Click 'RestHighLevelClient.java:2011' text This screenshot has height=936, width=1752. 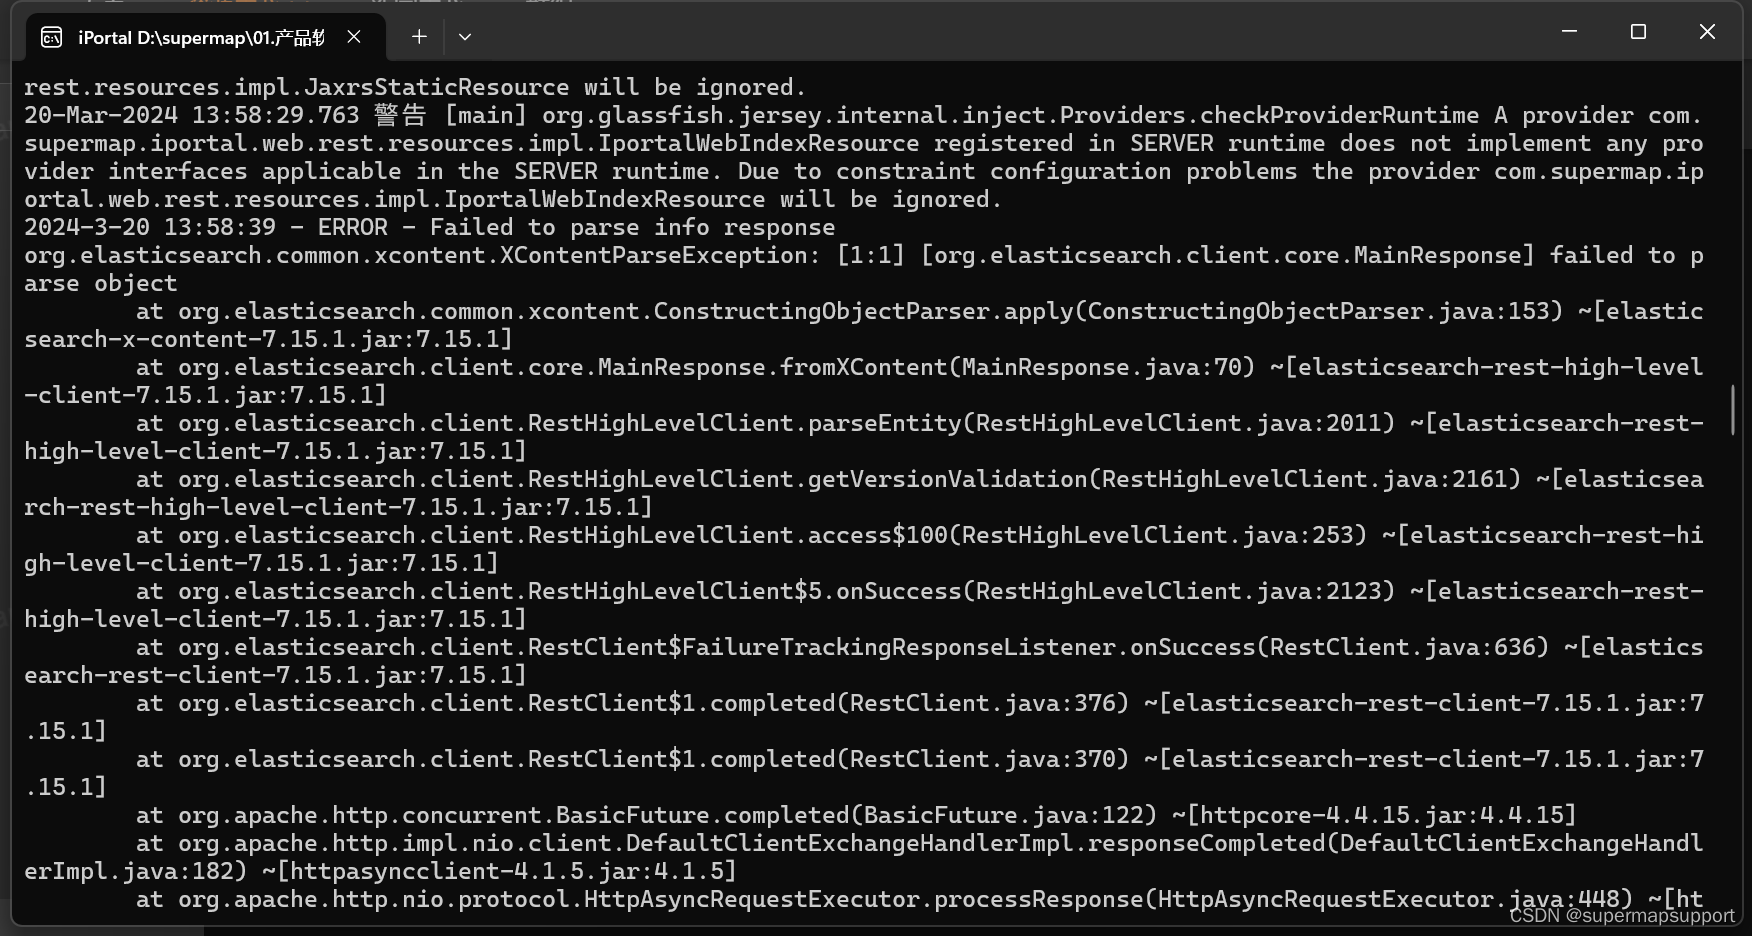pos(1178,423)
